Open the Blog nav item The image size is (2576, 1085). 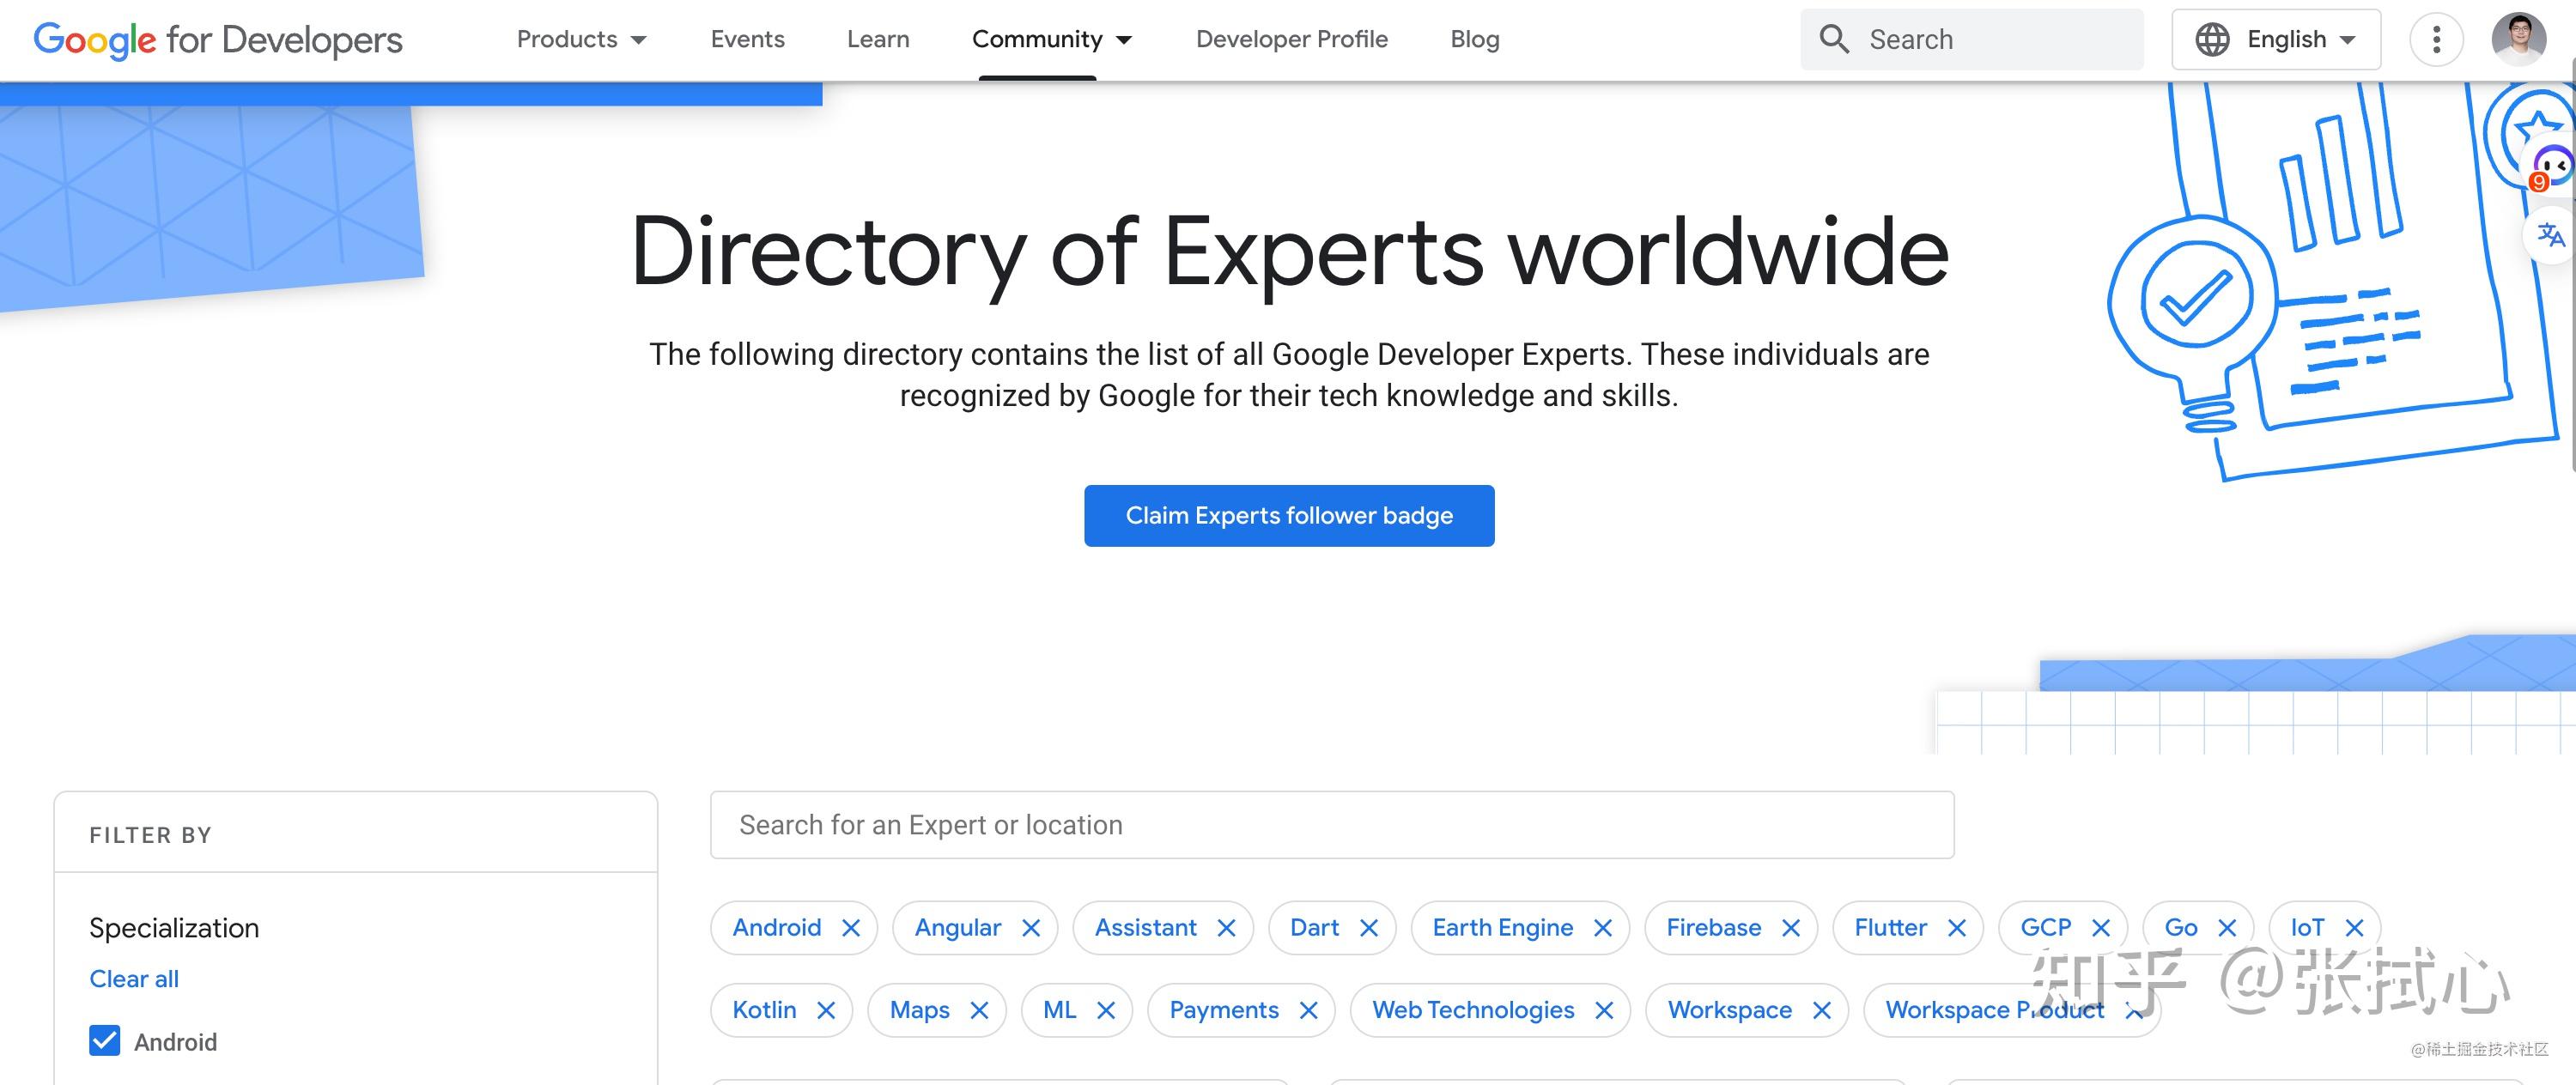click(1474, 39)
